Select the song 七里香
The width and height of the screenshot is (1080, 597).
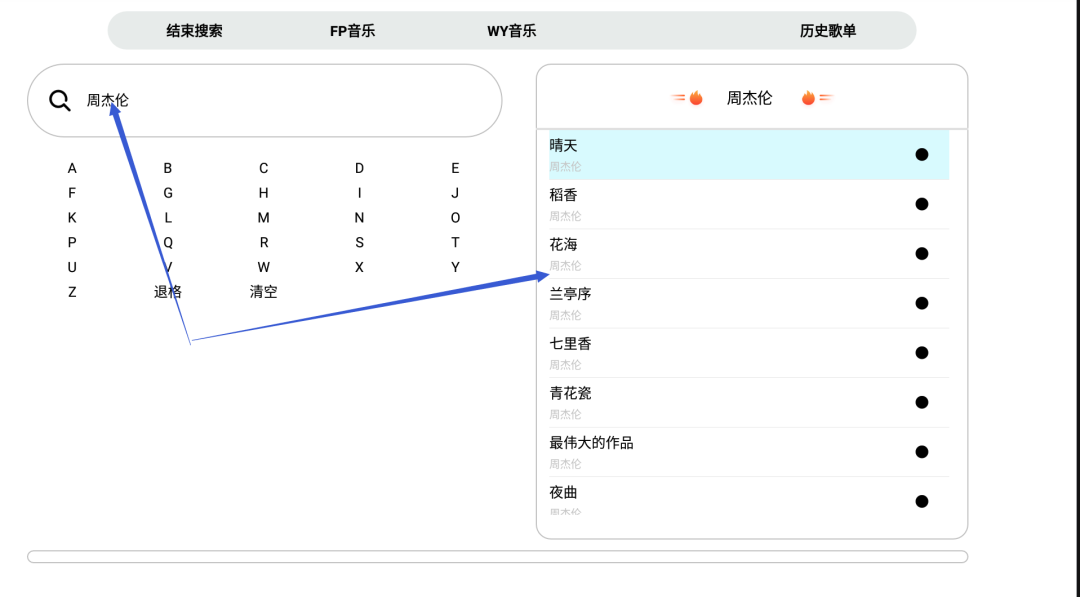click(x=749, y=353)
